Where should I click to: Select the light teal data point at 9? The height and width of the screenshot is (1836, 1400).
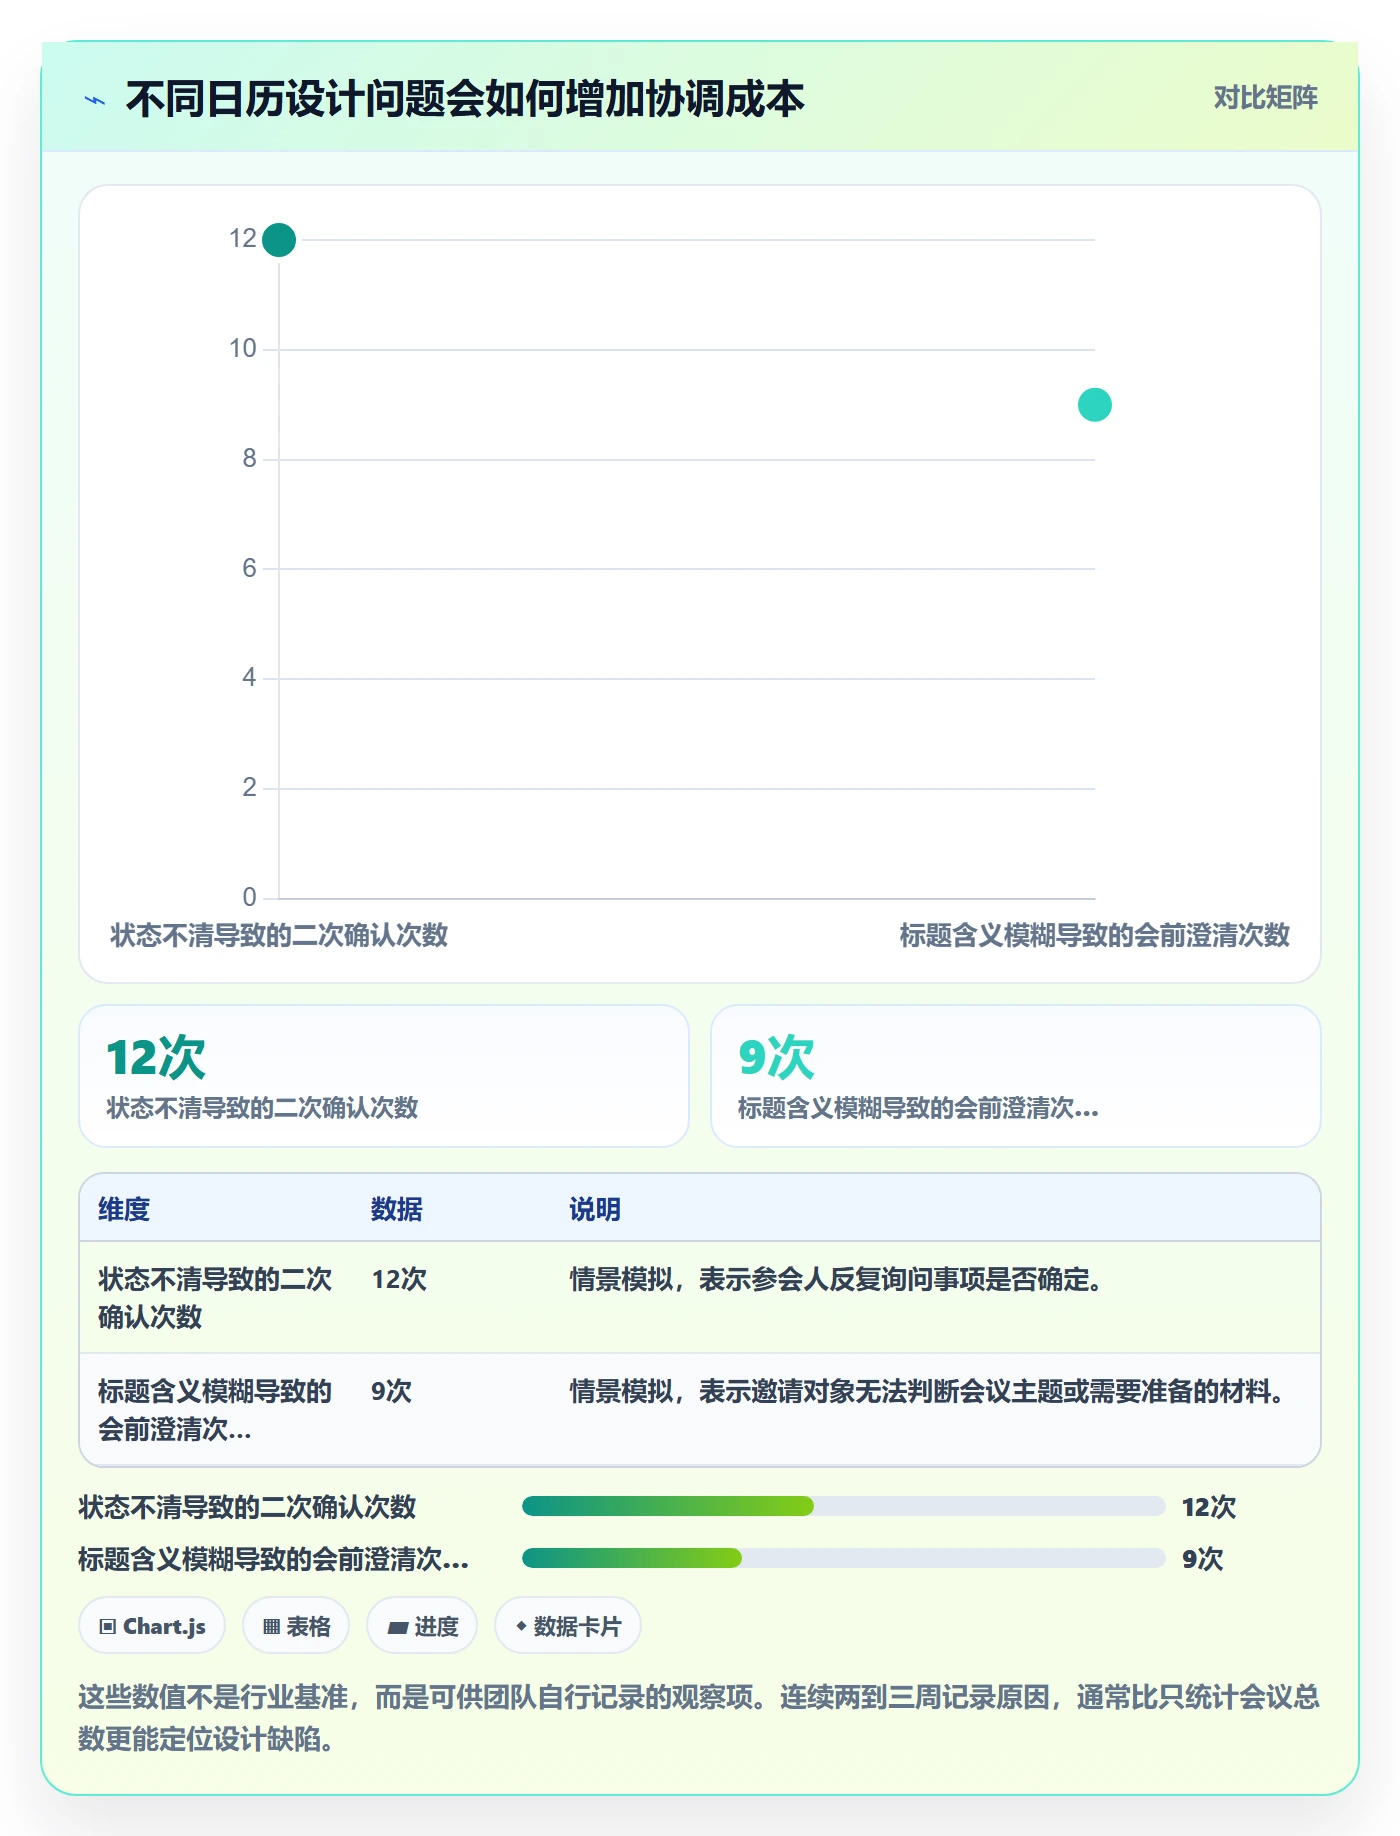tap(1095, 405)
